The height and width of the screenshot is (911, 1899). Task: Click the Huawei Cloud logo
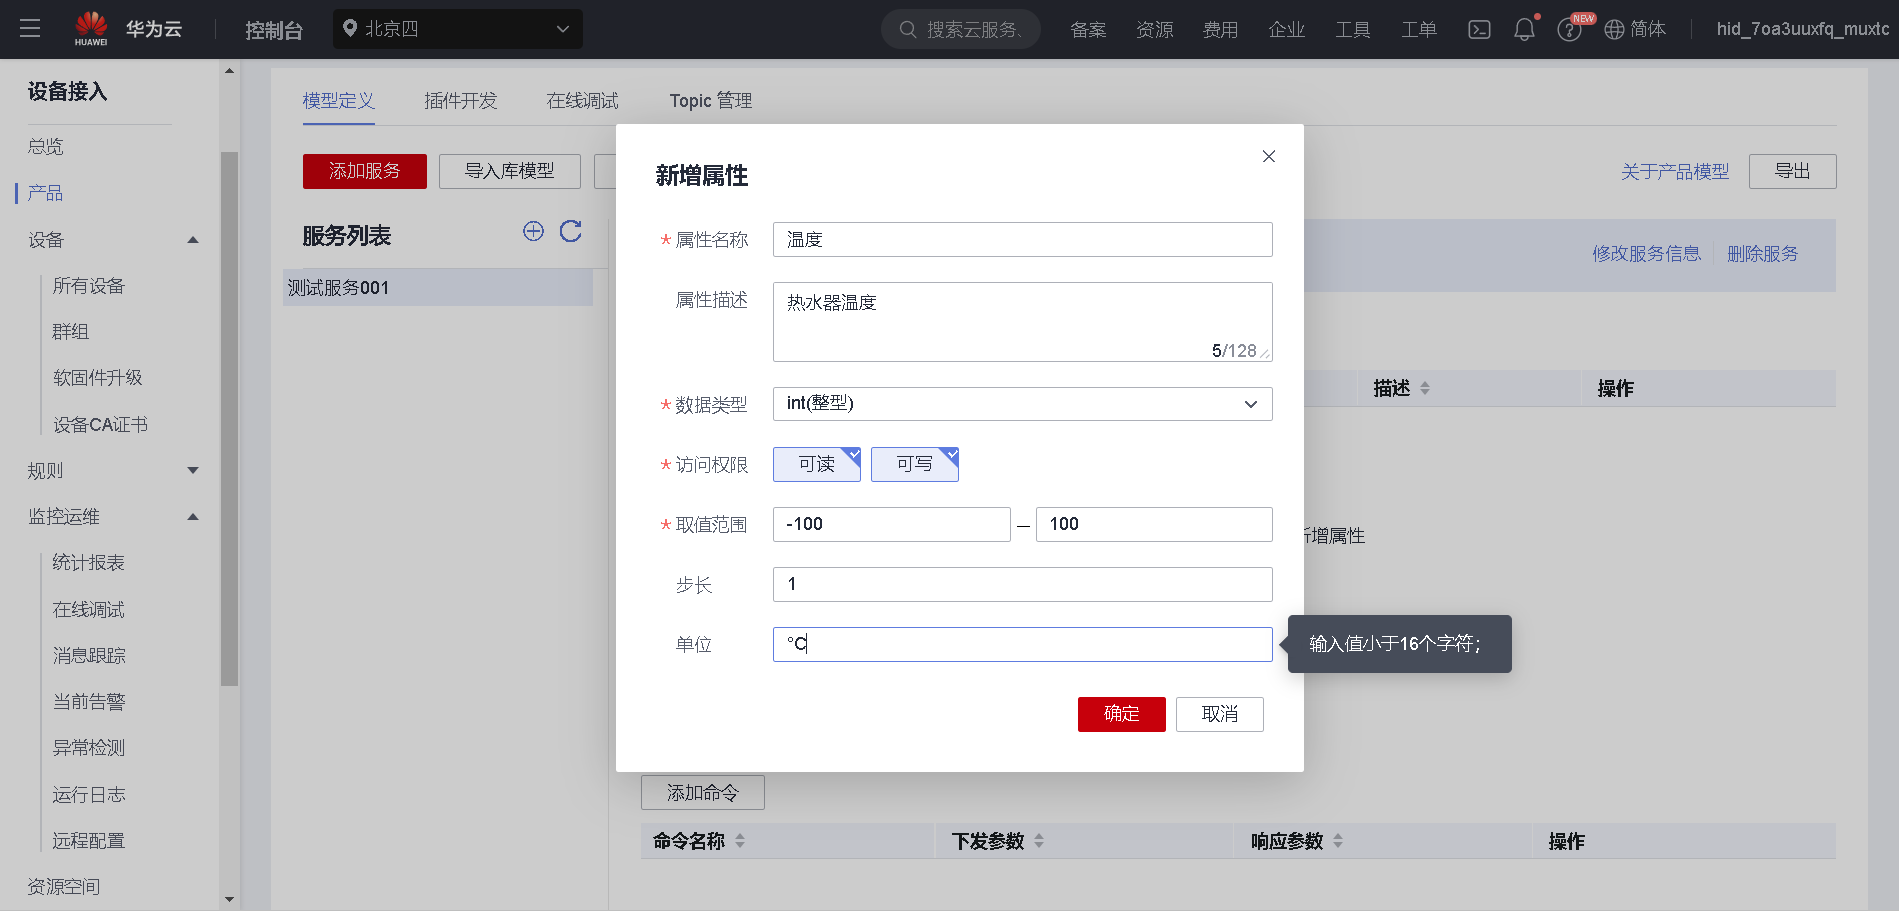[128, 29]
